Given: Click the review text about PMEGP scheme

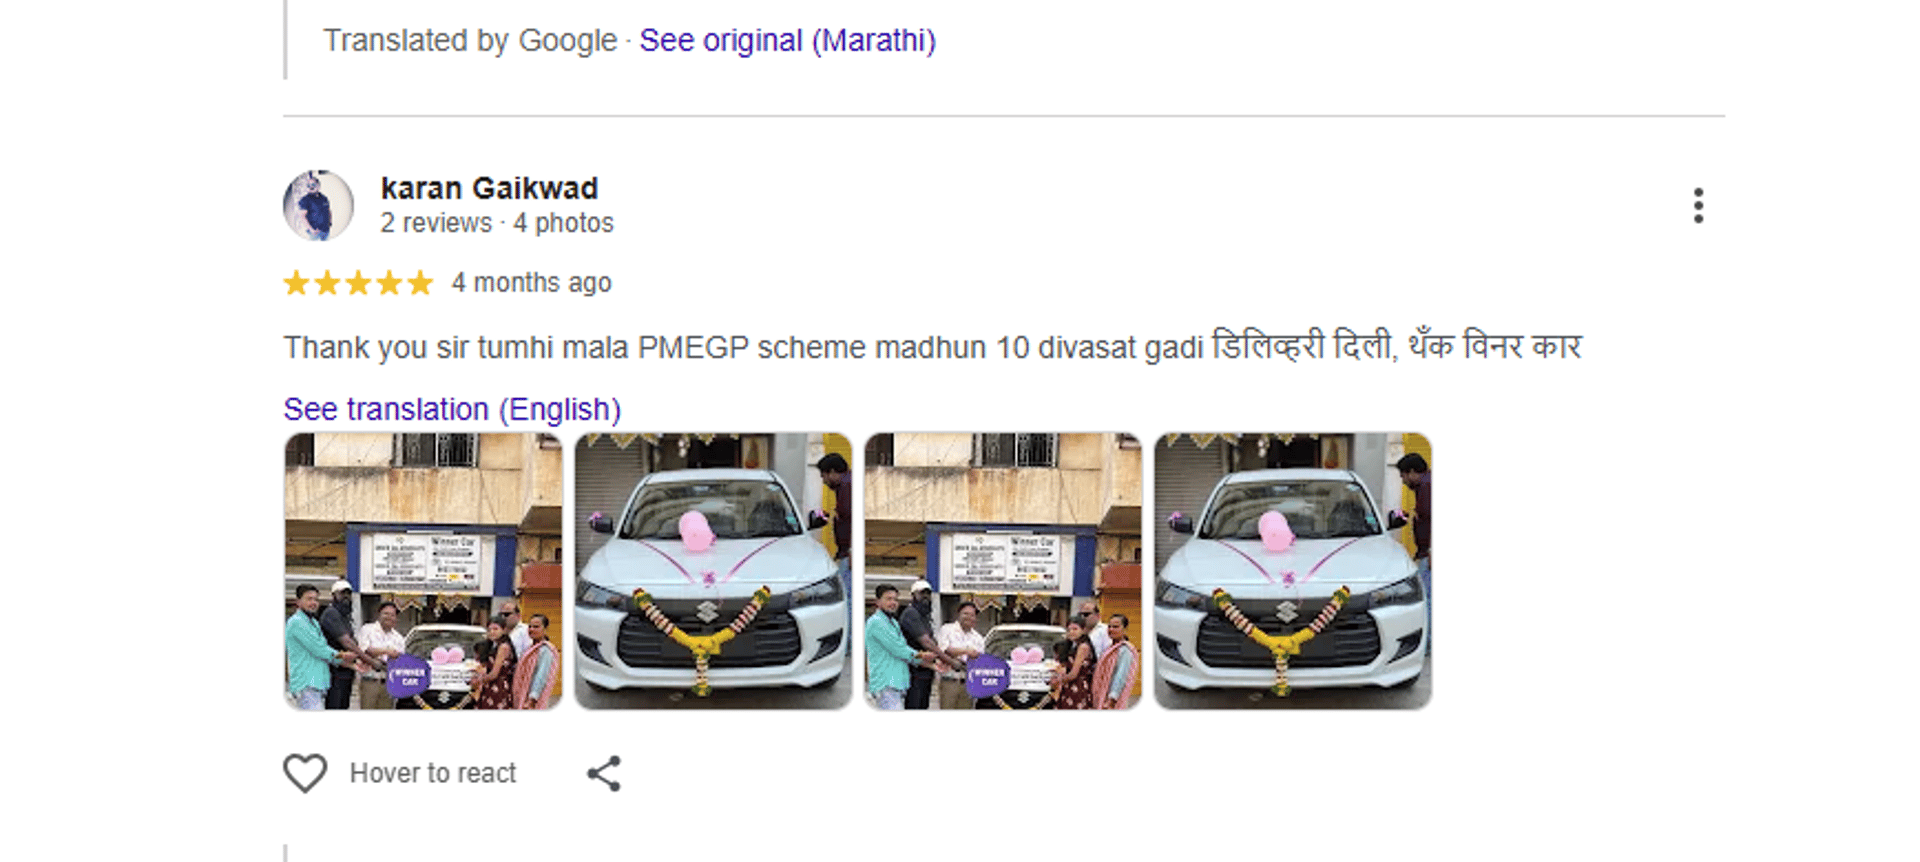Looking at the screenshot, I should click(932, 347).
